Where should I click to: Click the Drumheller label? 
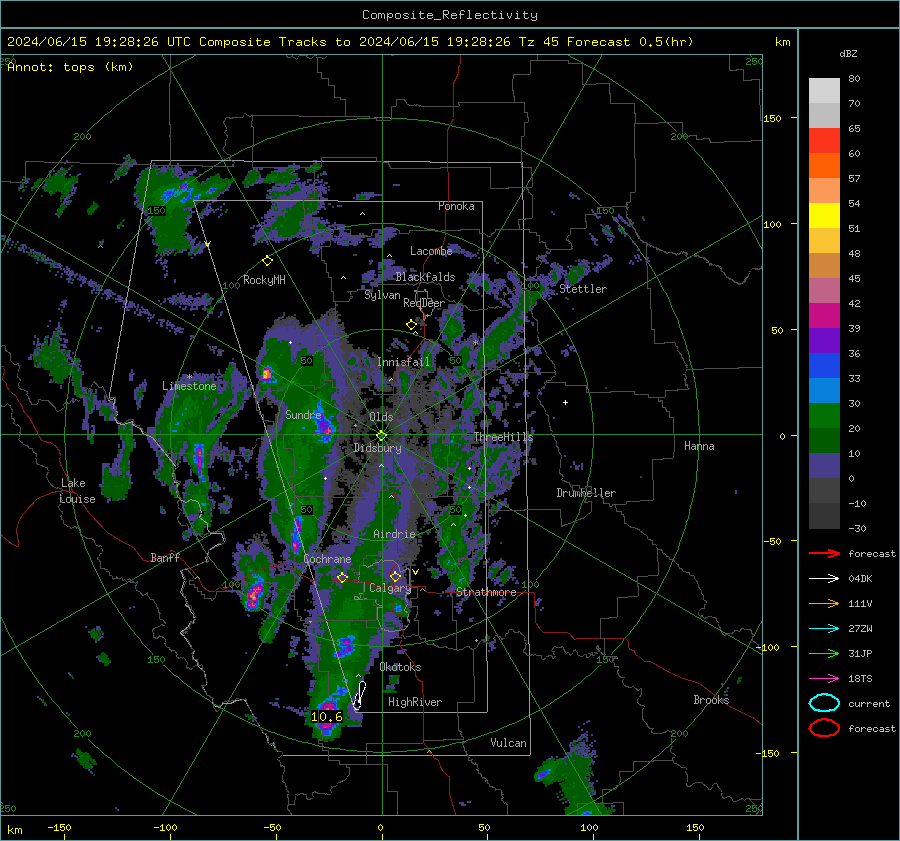pyautogui.click(x=586, y=493)
